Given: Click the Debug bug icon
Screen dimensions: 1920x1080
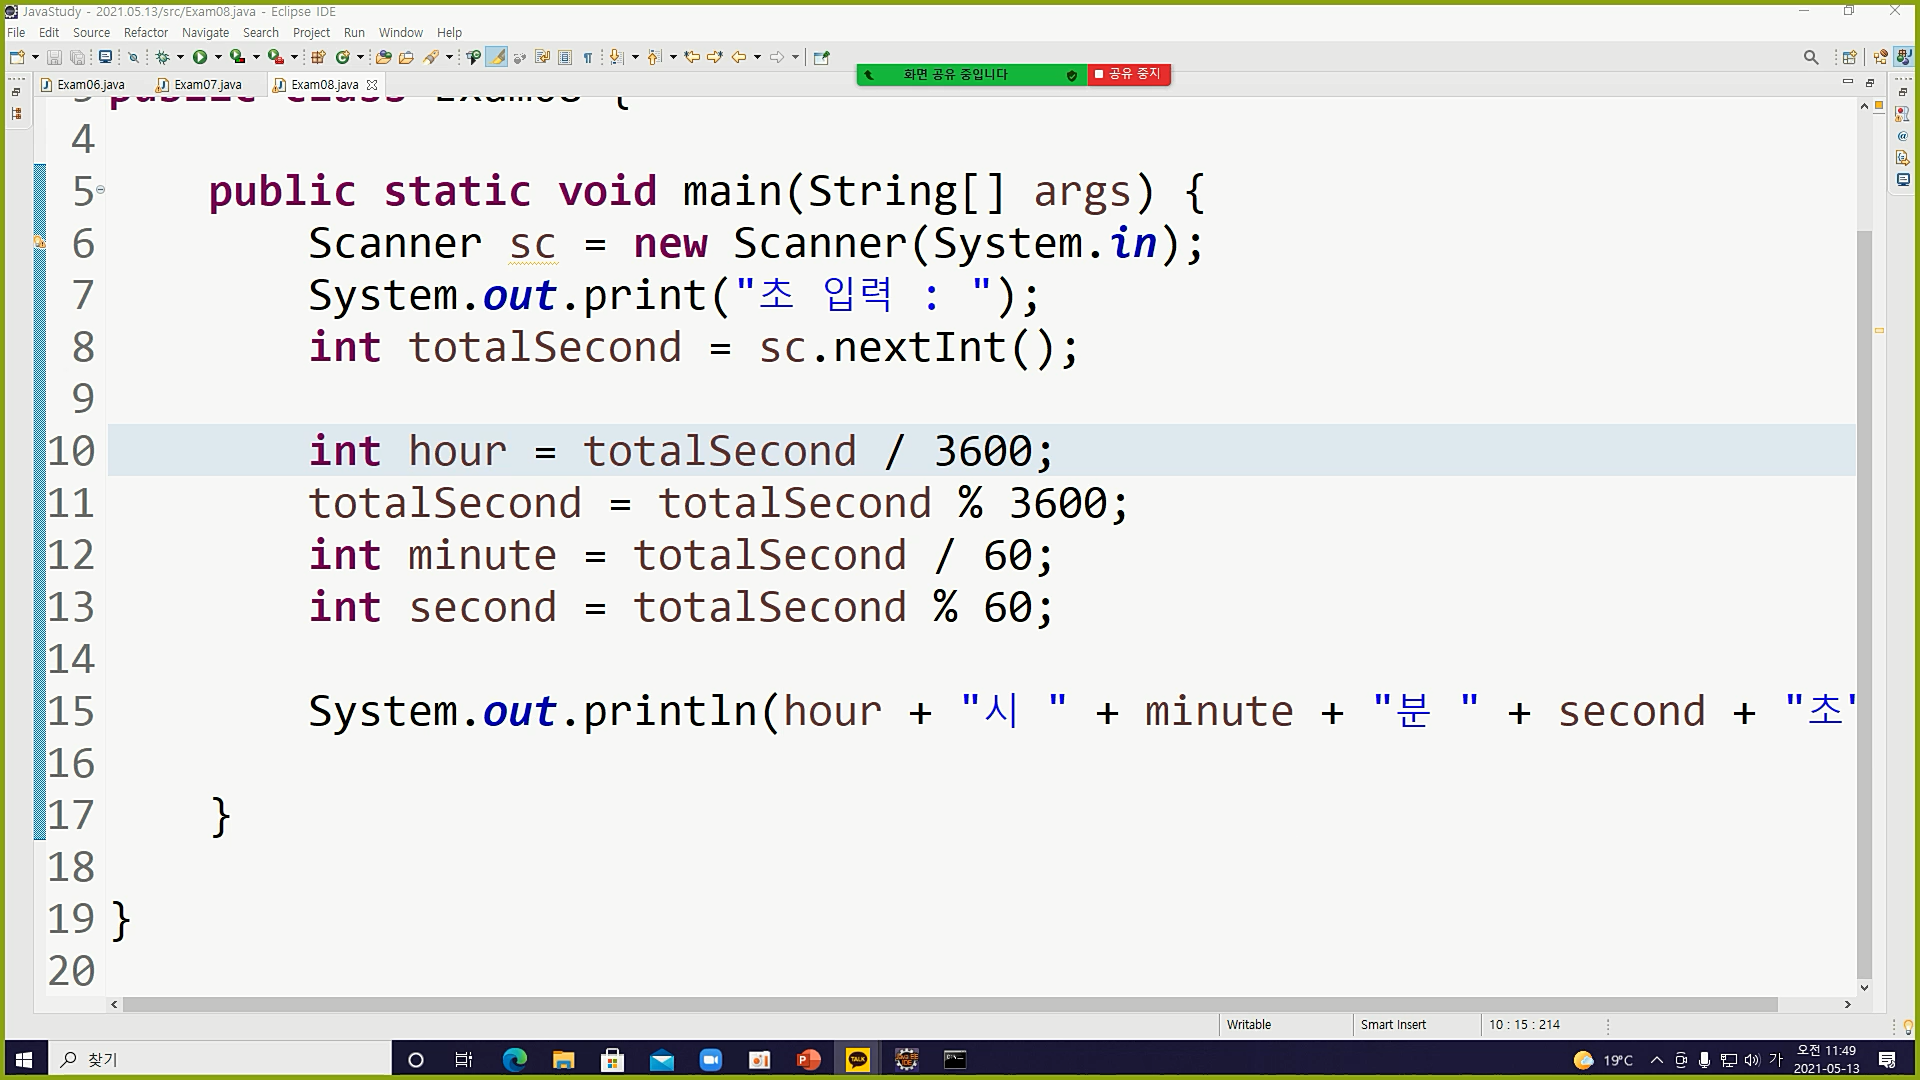Looking at the screenshot, I should [x=162, y=57].
